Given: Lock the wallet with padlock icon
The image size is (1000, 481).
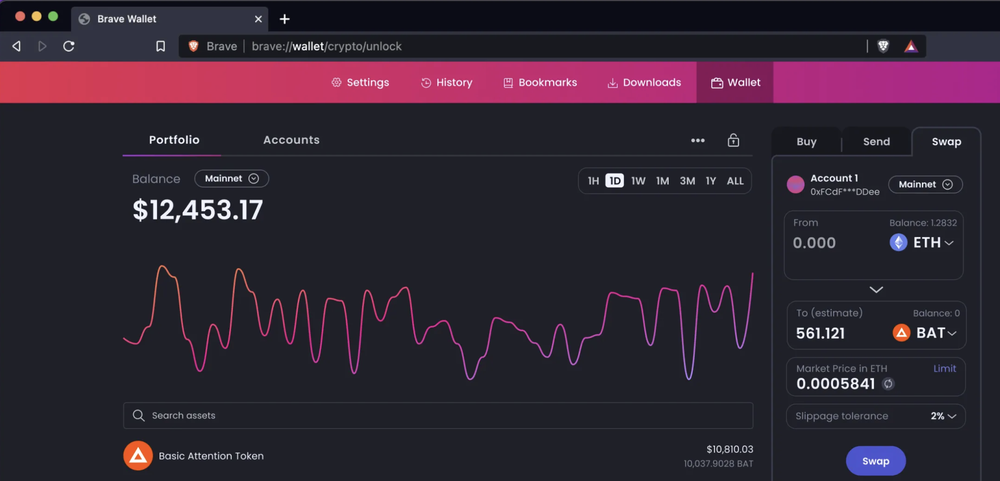Looking at the screenshot, I should click(733, 140).
